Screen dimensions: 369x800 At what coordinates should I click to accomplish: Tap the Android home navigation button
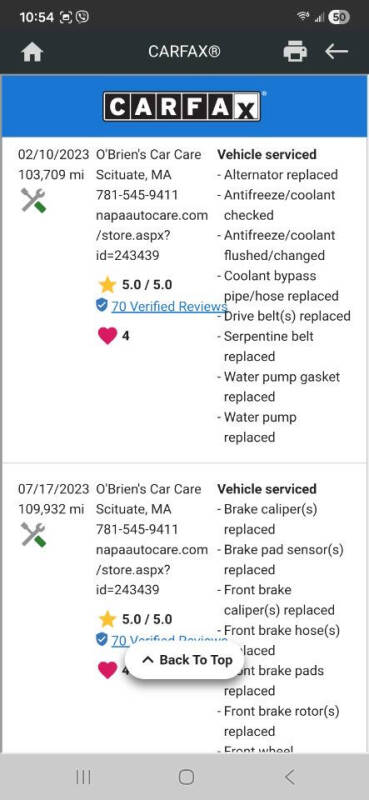click(186, 777)
